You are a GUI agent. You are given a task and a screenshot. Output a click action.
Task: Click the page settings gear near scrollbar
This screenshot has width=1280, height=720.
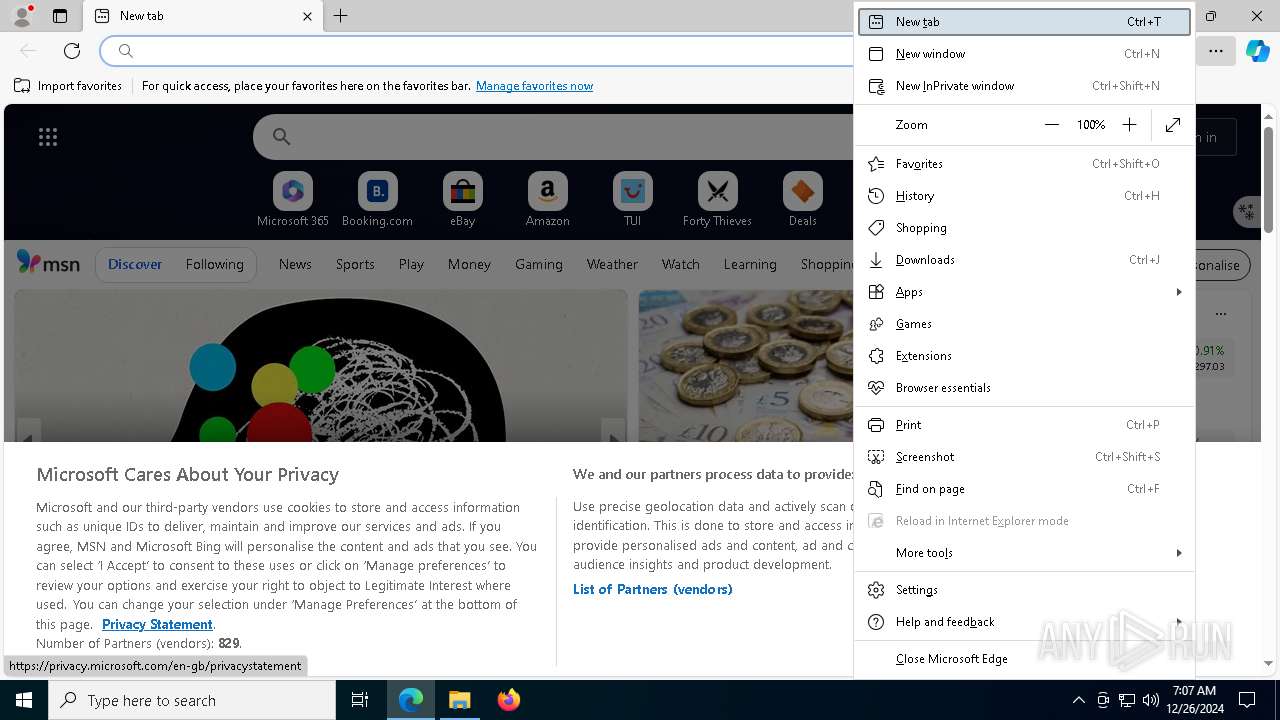click(1246, 211)
